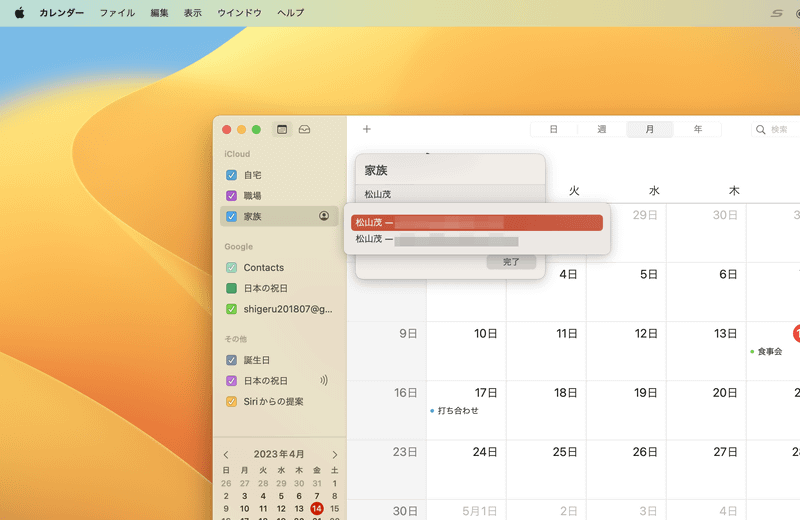Image resolution: width=800 pixels, height=520 pixels.
Task: Select today 14 in mini calendar
Action: point(317,508)
